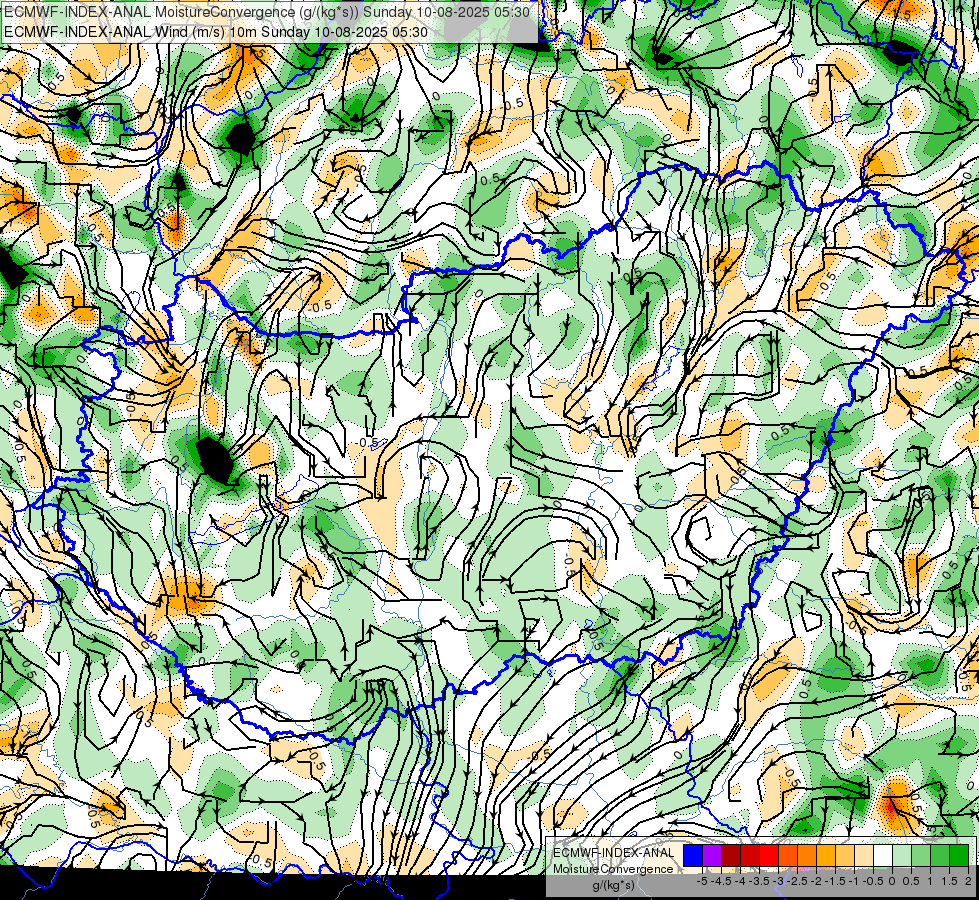This screenshot has height=900, width=979.
Task: Click the blue legend swatch below -5
Action: 693,856
